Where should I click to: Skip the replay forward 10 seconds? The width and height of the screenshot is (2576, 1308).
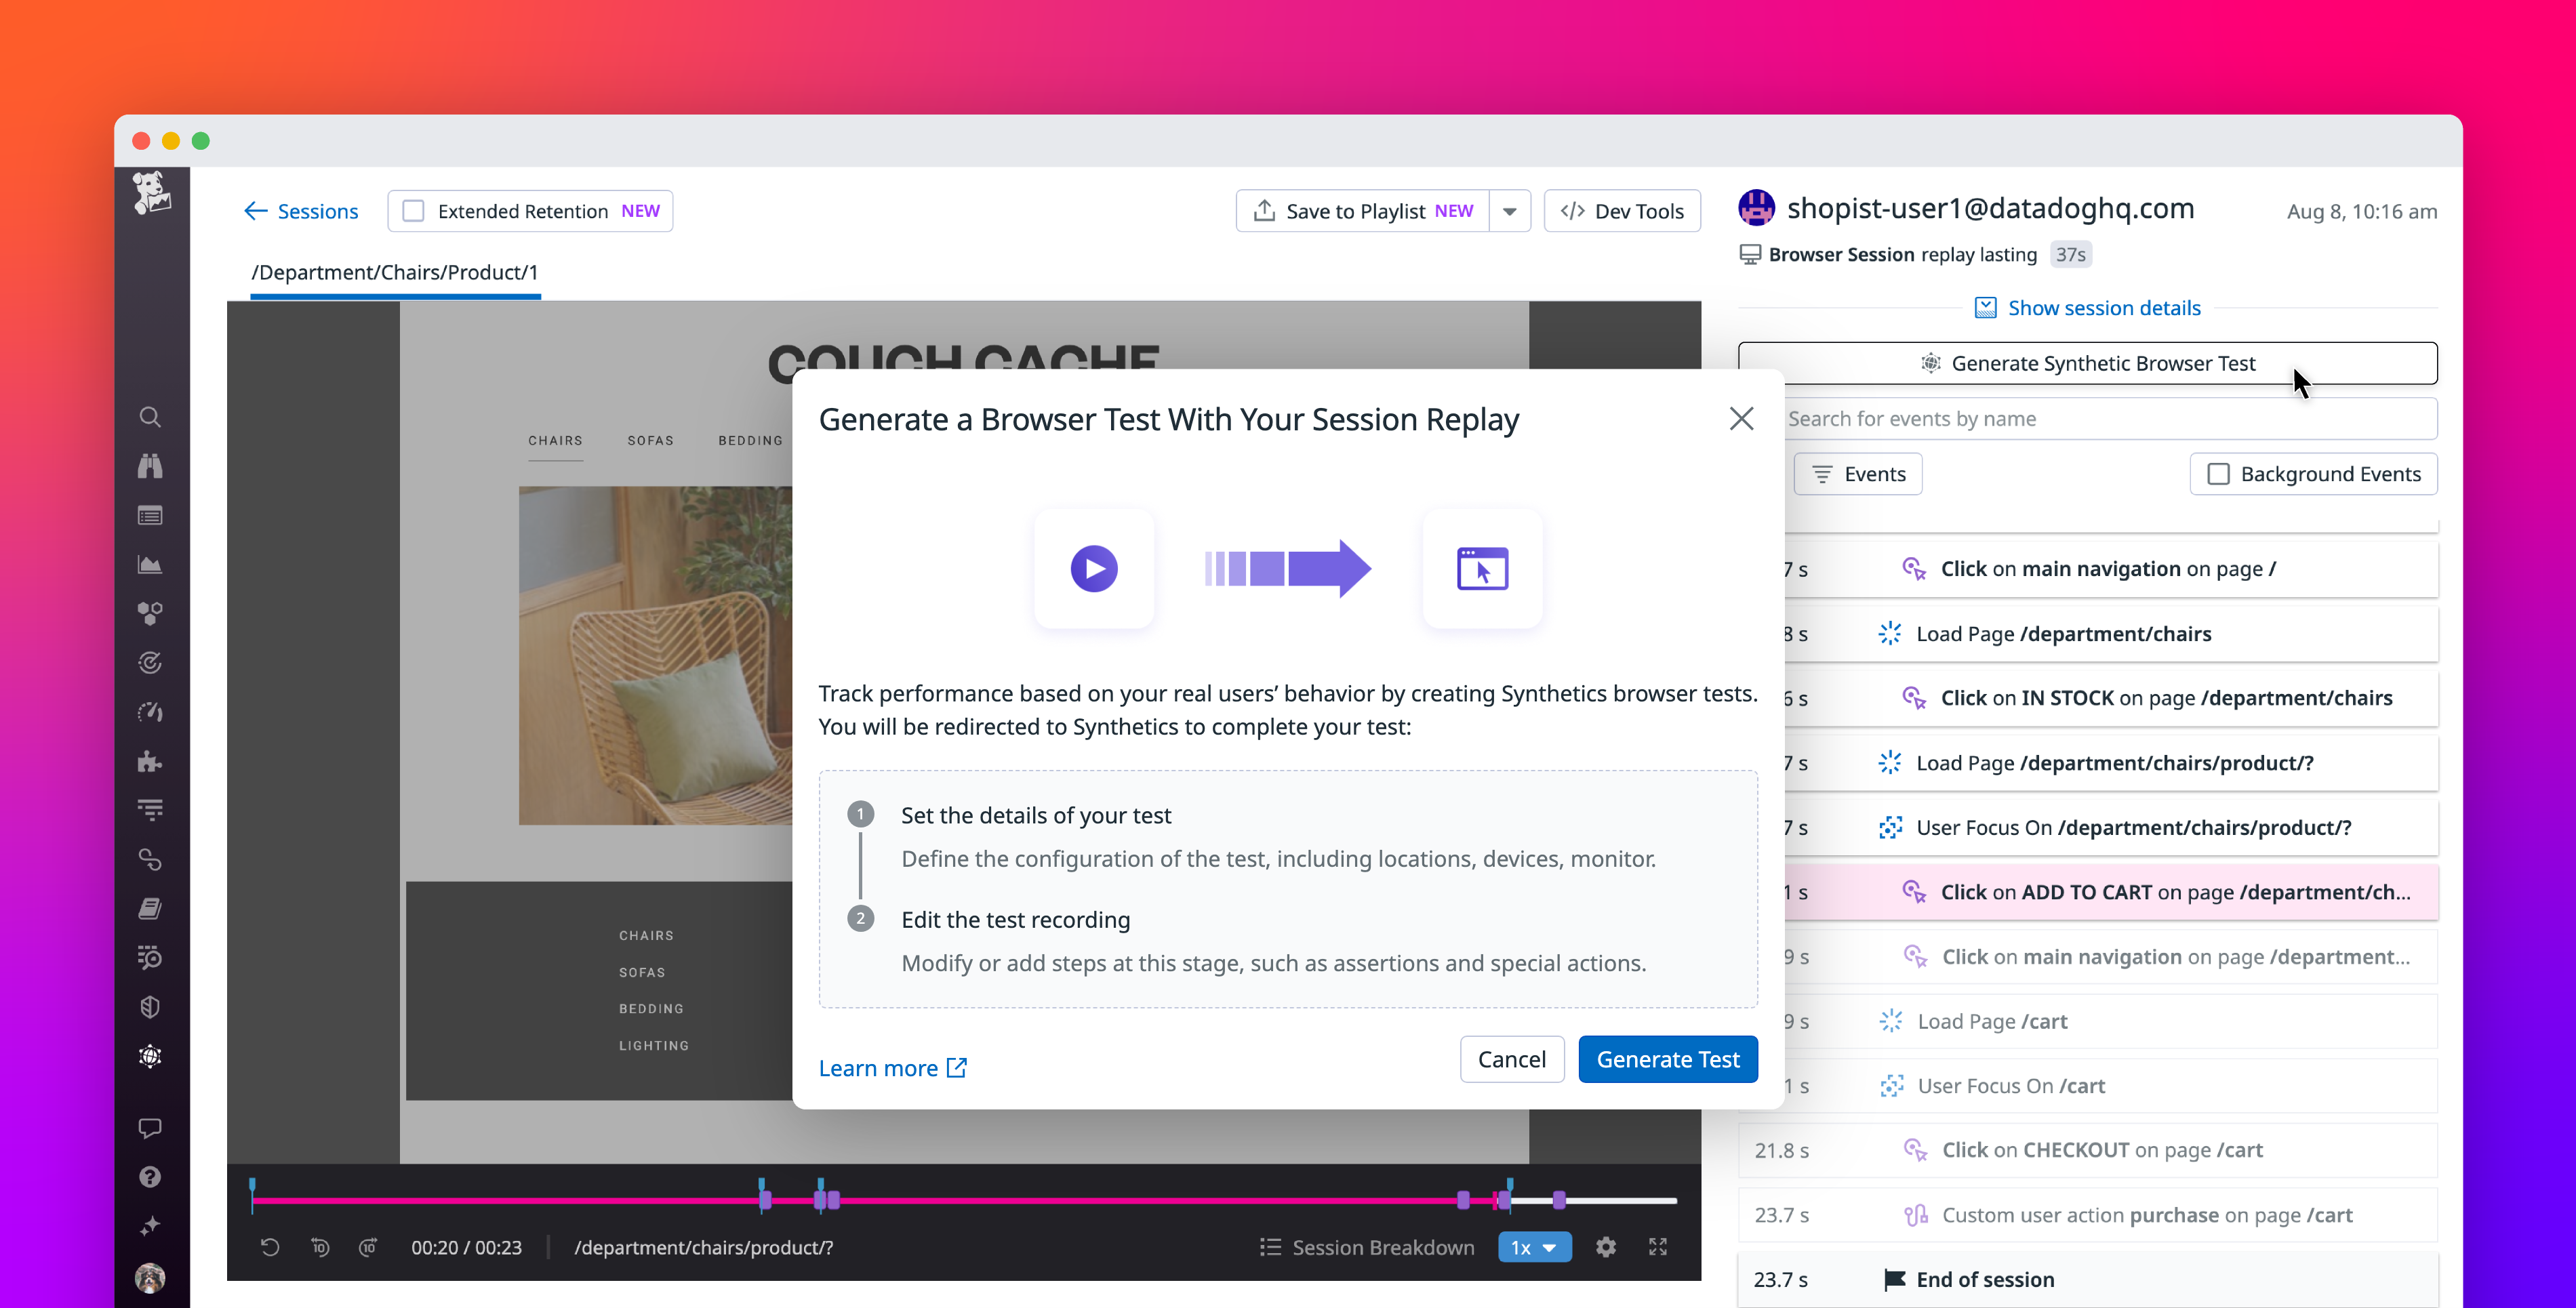pyautogui.click(x=368, y=1247)
